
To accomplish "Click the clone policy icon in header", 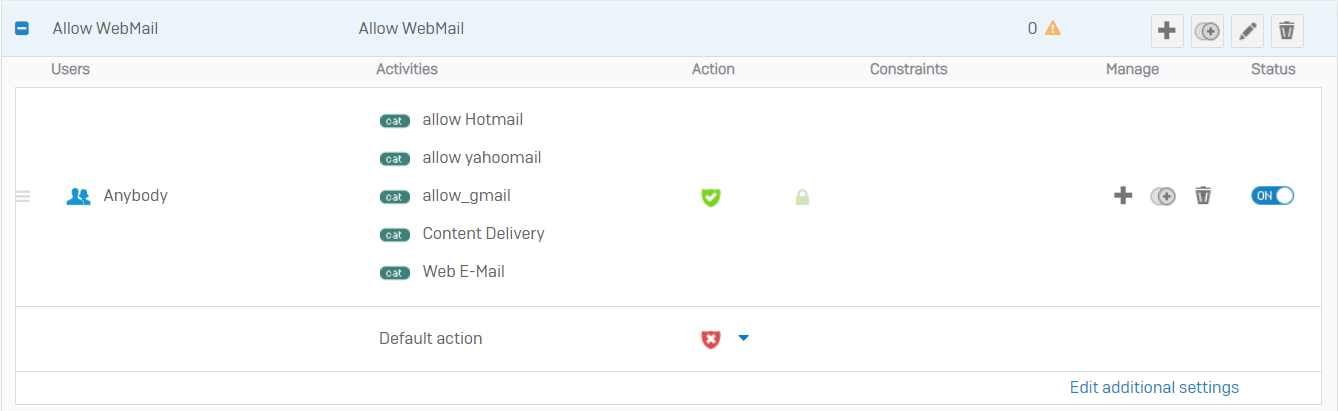I will pos(1207,31).
